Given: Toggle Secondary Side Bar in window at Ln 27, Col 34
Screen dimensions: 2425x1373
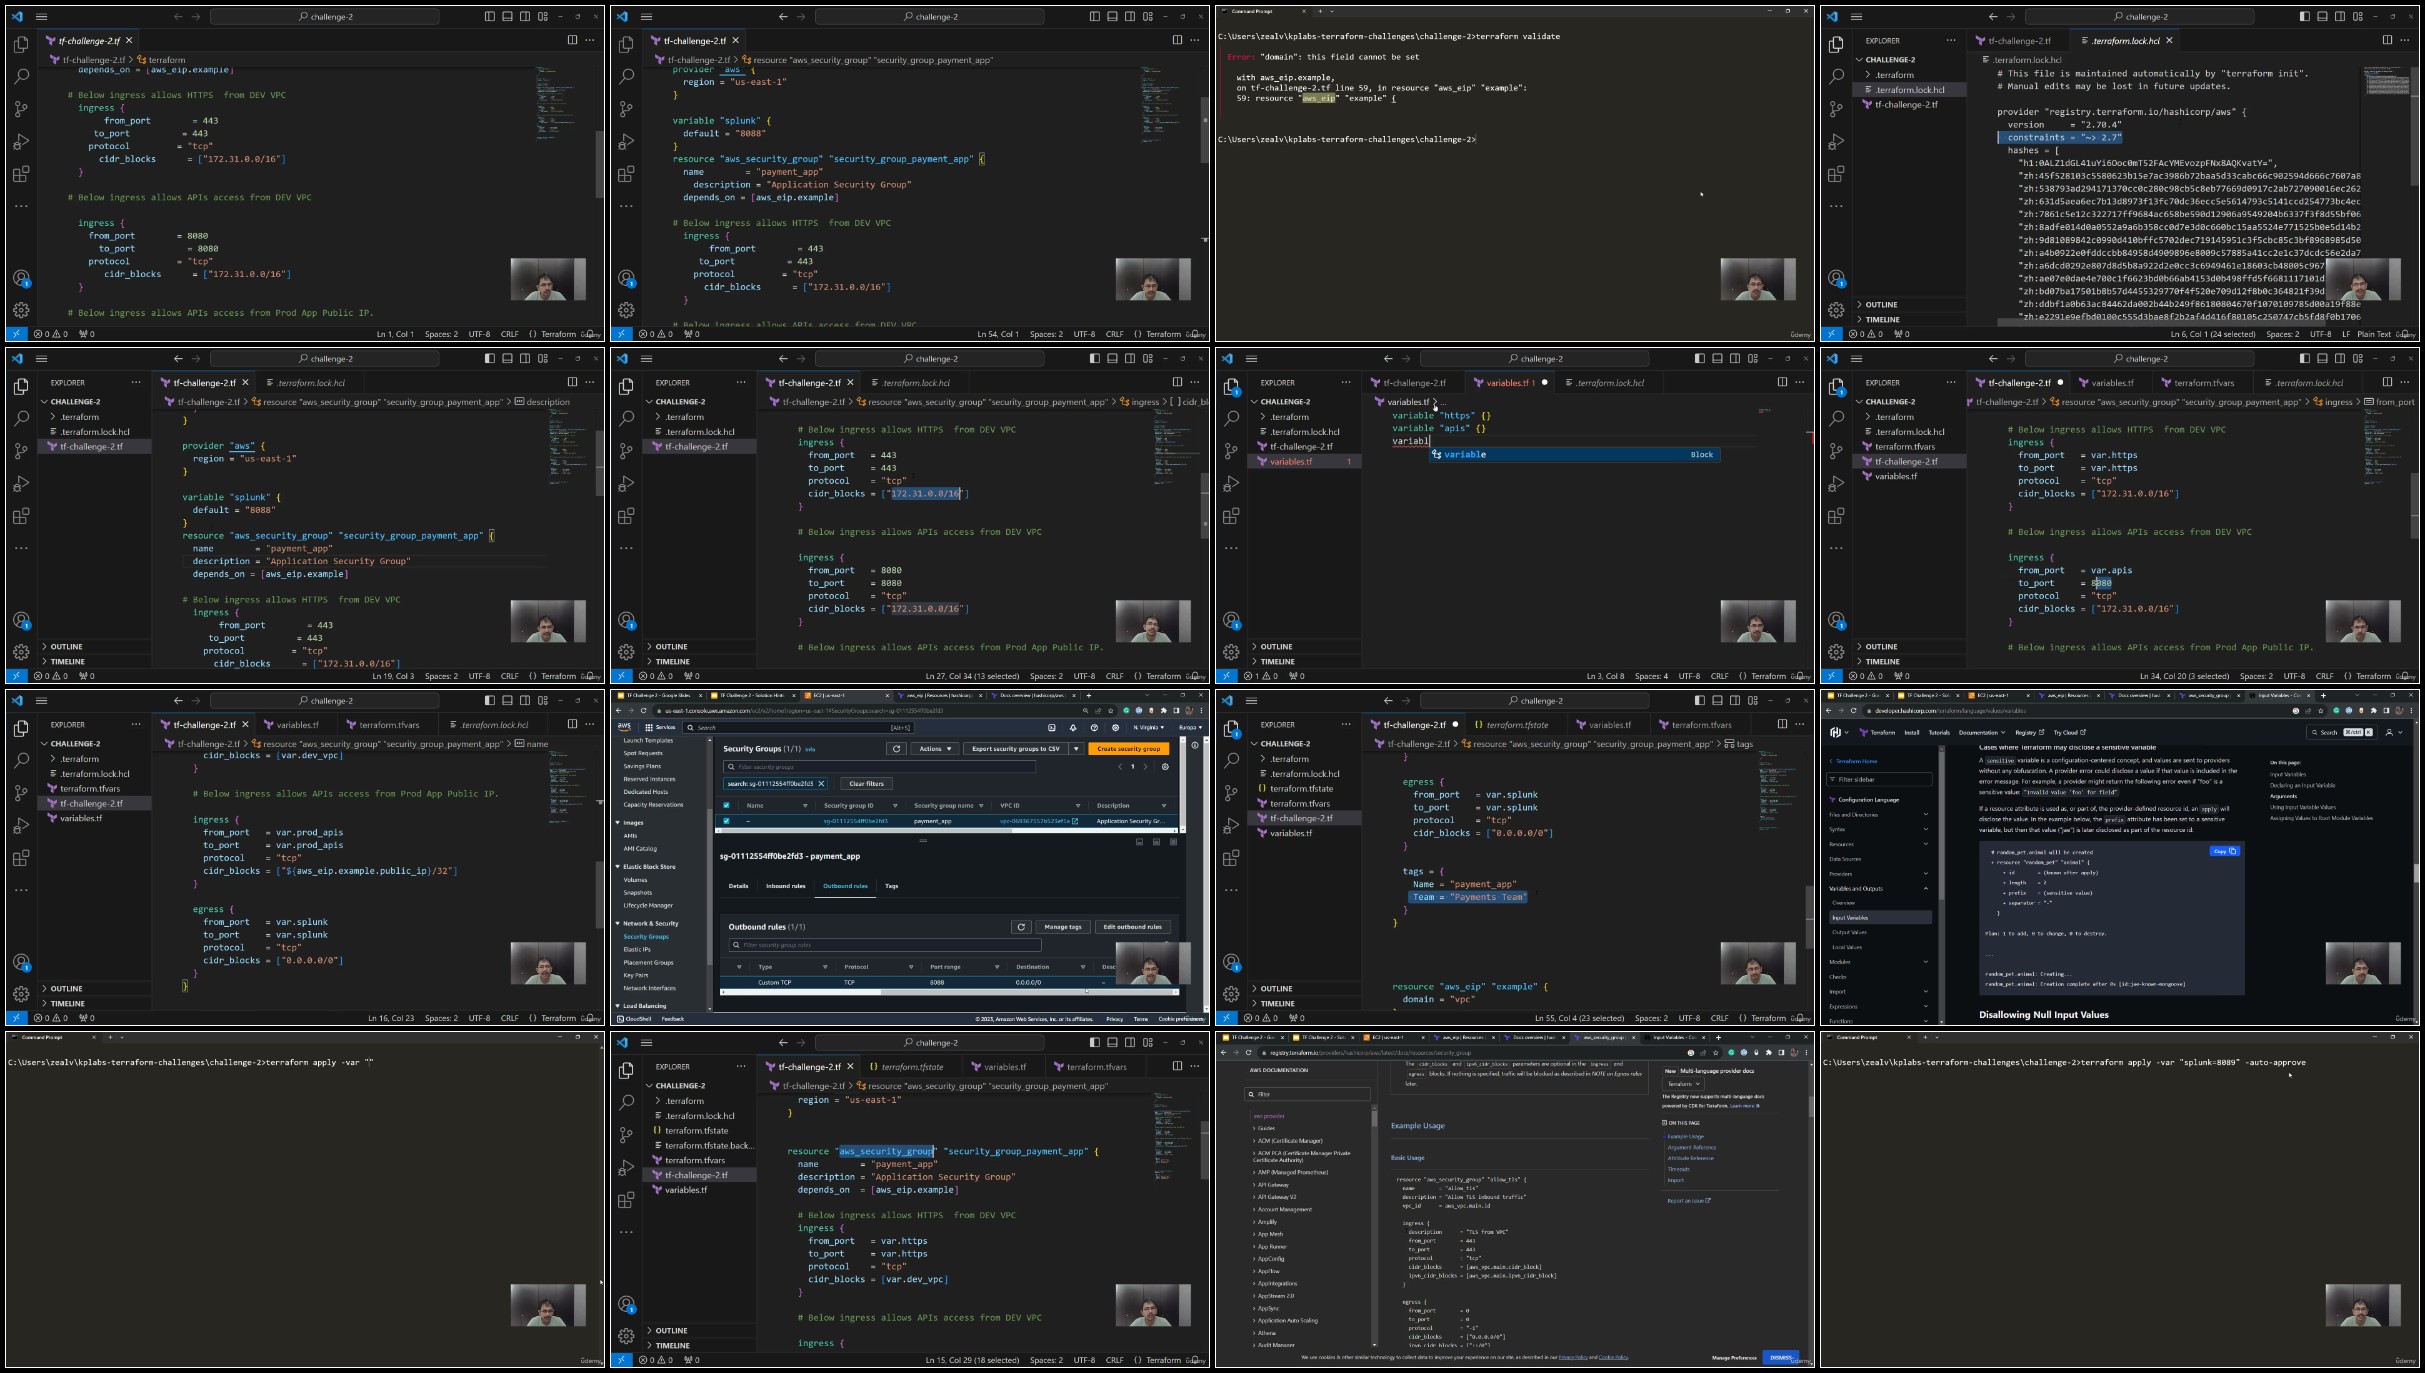Looking at the screenshot, I should tap(1130, 358).
